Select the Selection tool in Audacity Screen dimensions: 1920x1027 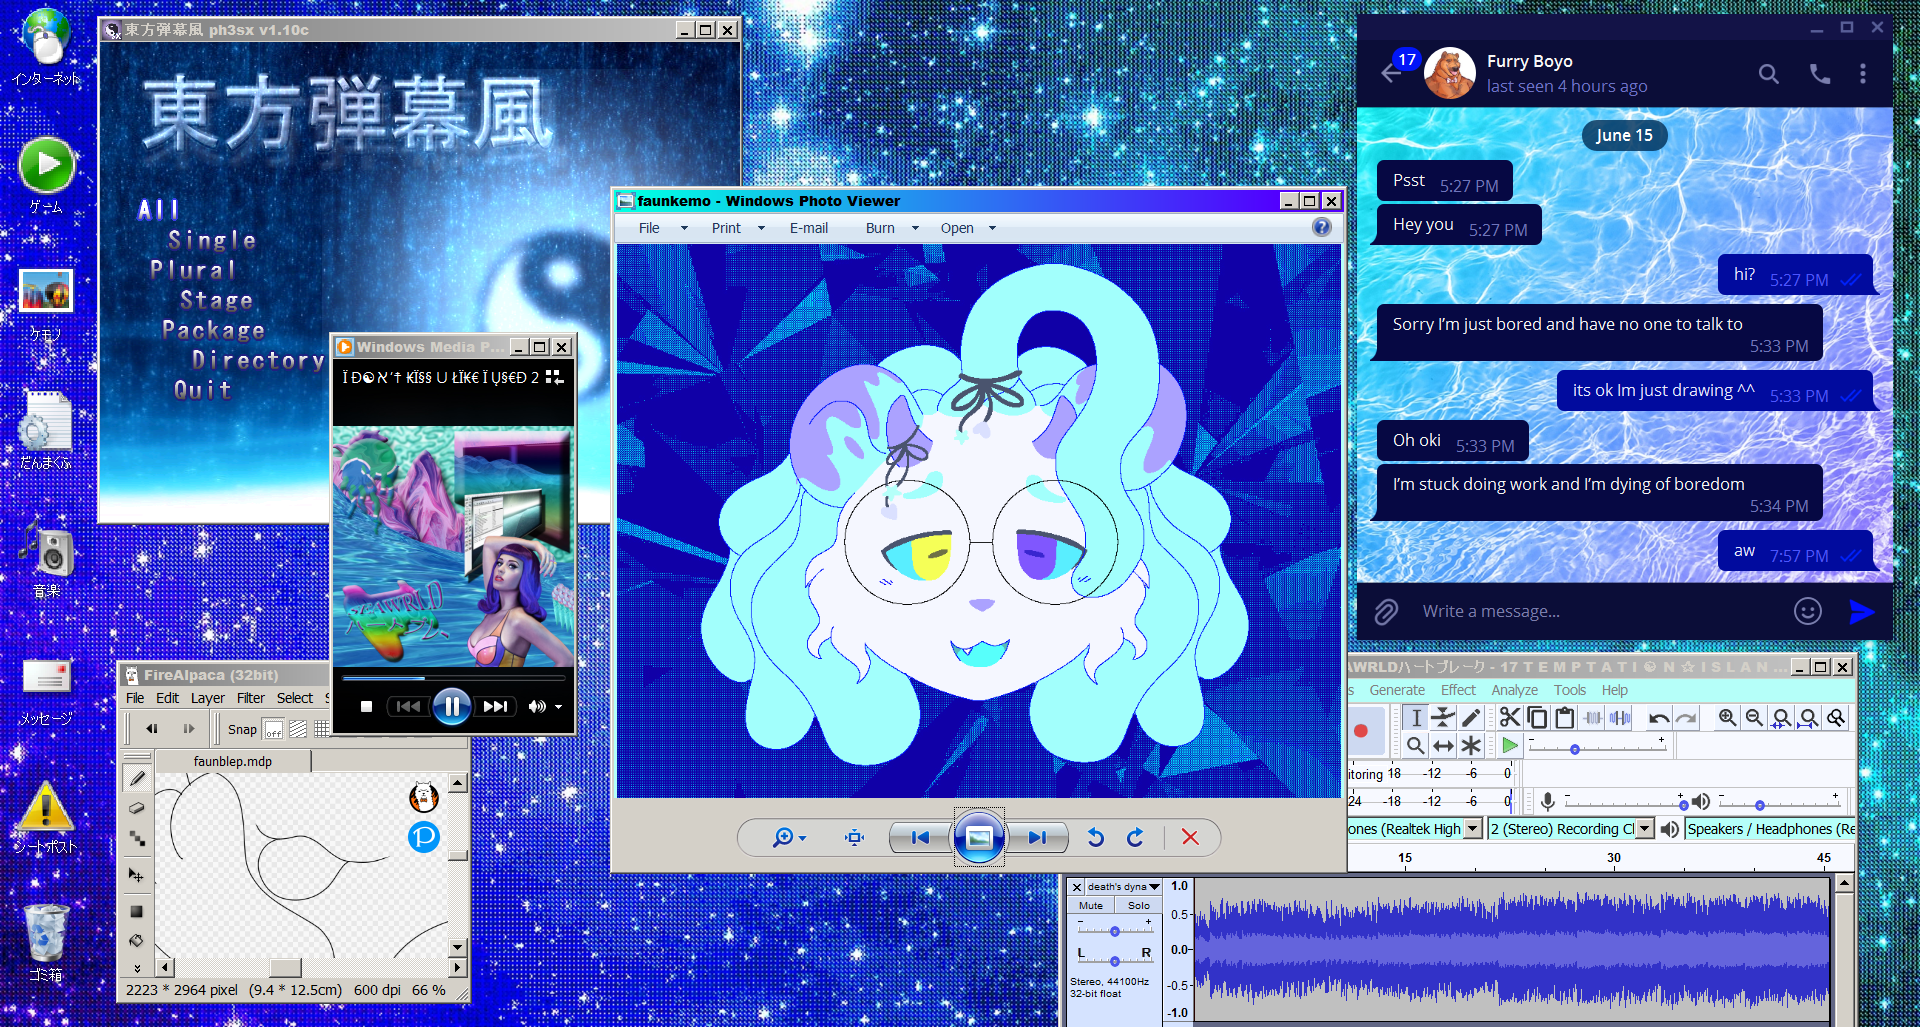click(1416, 717)
